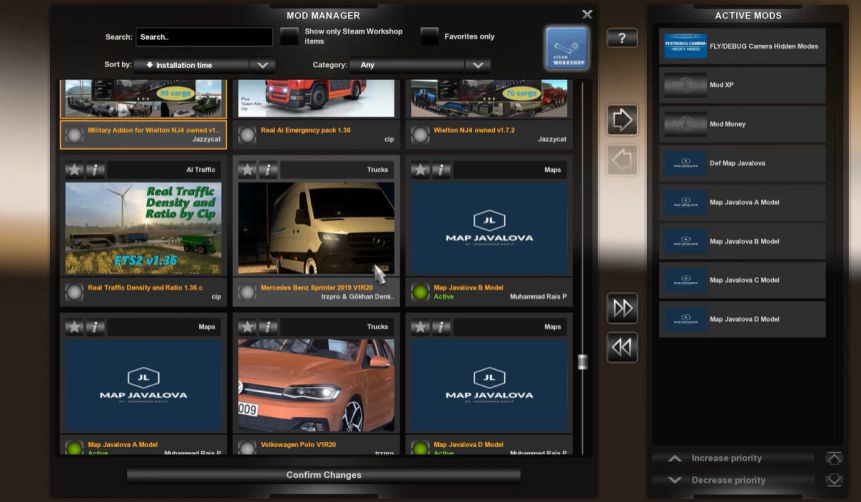Expand the Category dropdown arrow
Screen dimensions: 861x502
[478, 65]
